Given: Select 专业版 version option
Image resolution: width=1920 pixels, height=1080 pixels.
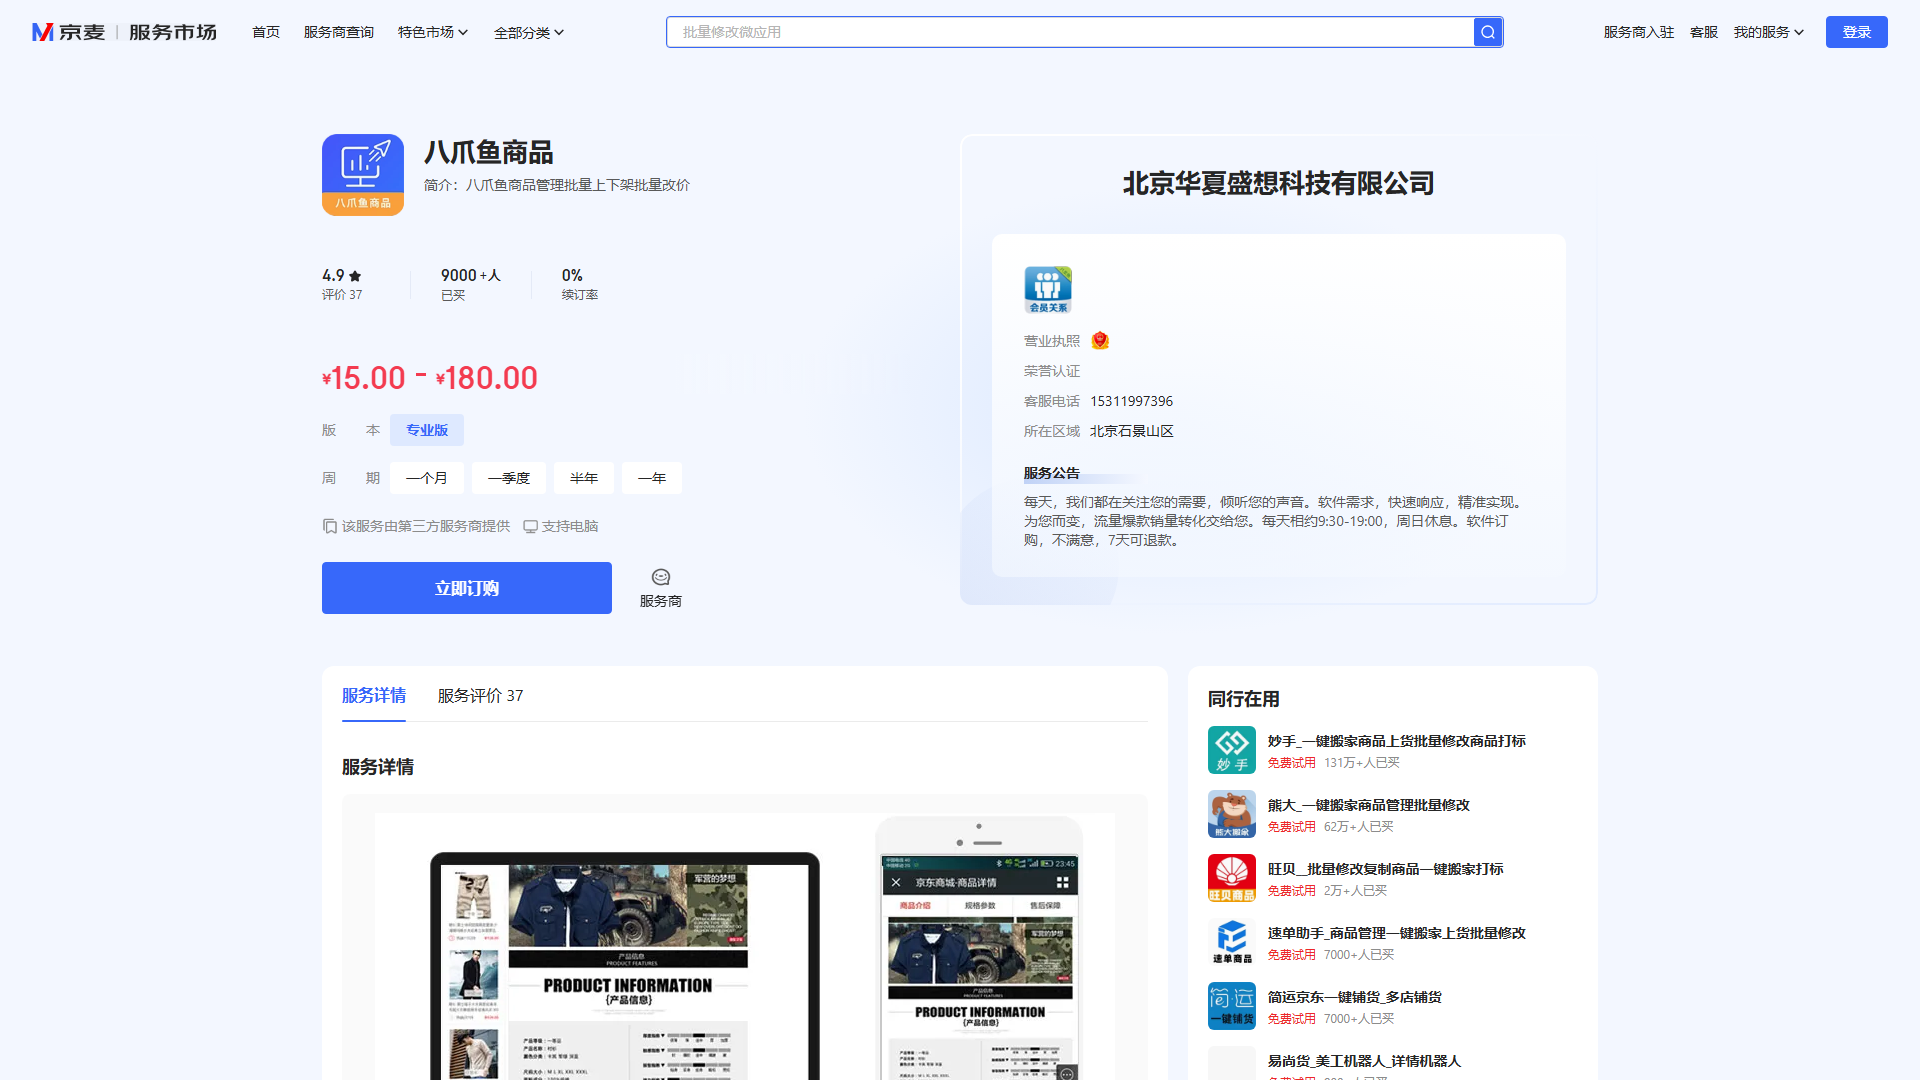Looking at the screenshot, I should (x=427, y=430).
